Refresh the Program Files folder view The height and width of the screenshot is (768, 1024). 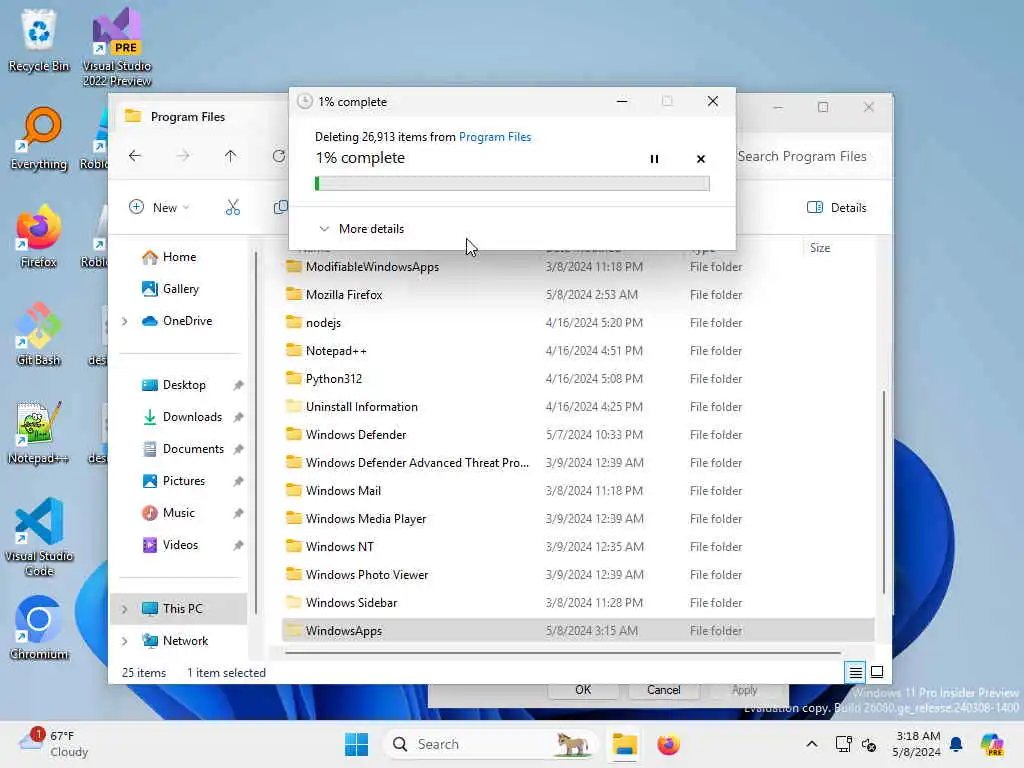click(278, 156)
